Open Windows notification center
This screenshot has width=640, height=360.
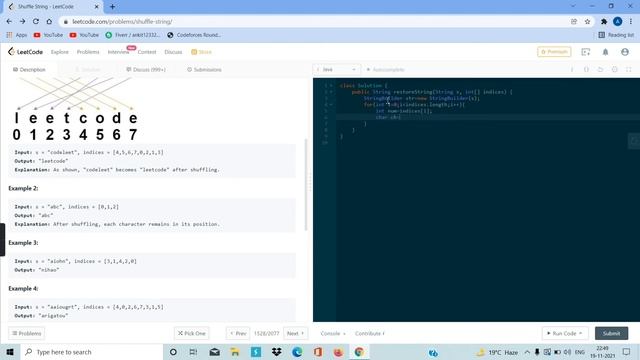[627, 352]
